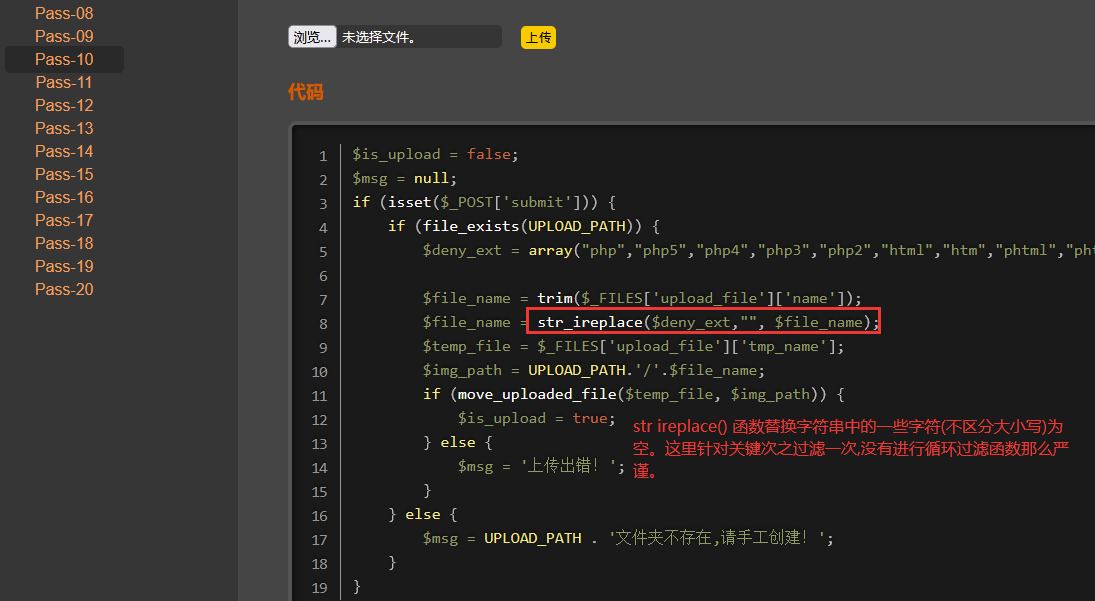The height and width of the screenshot is (601, 1095).
Task: Select the Pass-15 entry
Action: (x=64, y=175)
